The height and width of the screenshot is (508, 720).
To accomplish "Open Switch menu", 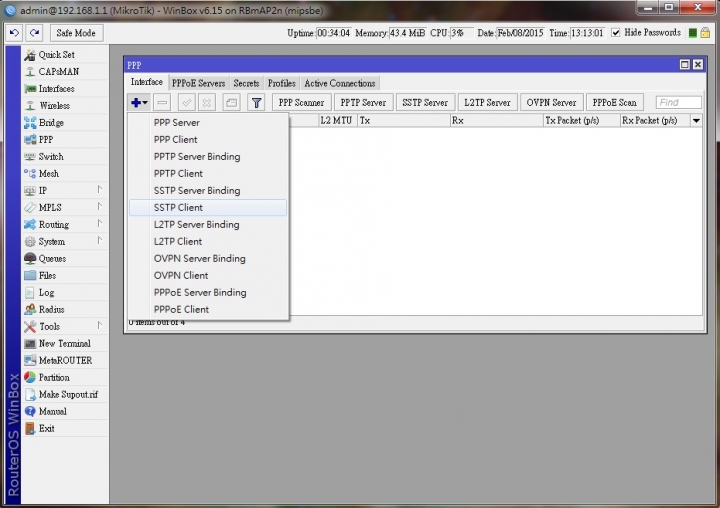I will [64, 157].
